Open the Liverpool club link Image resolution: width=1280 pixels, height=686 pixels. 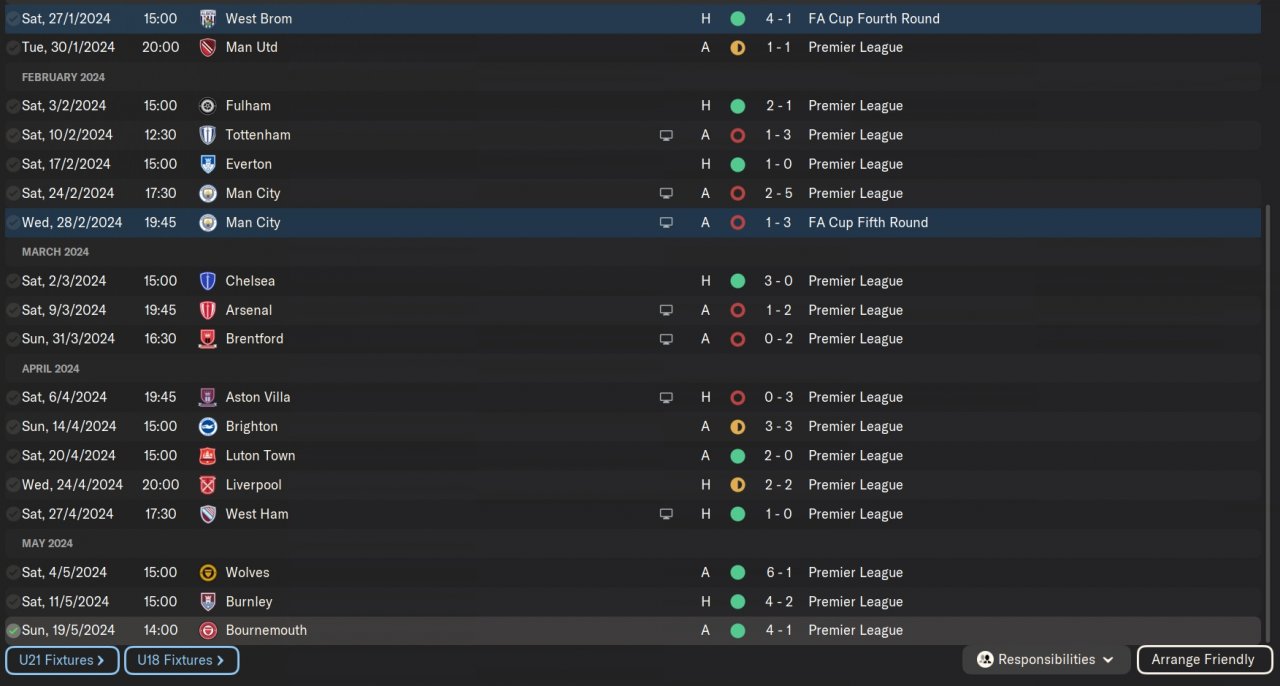254,485
